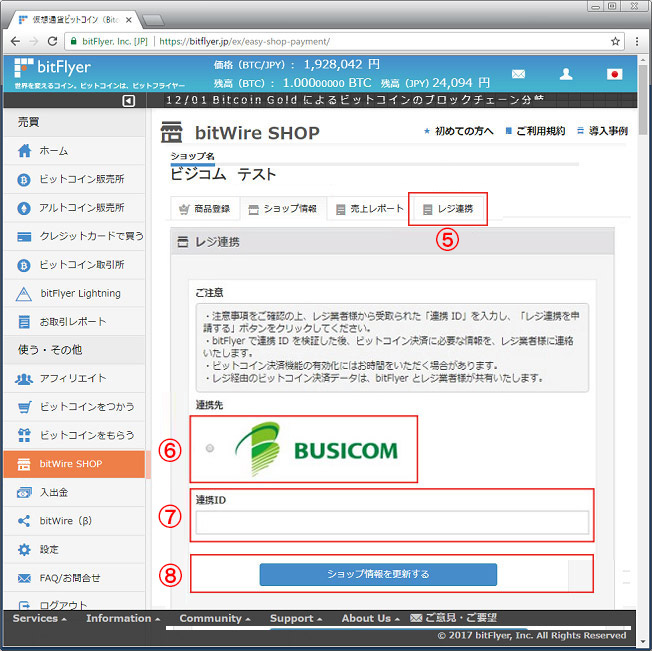Open 入出金 in the sidebar
The width and height of the screenshot is (652, 651).
pos(74,492)
